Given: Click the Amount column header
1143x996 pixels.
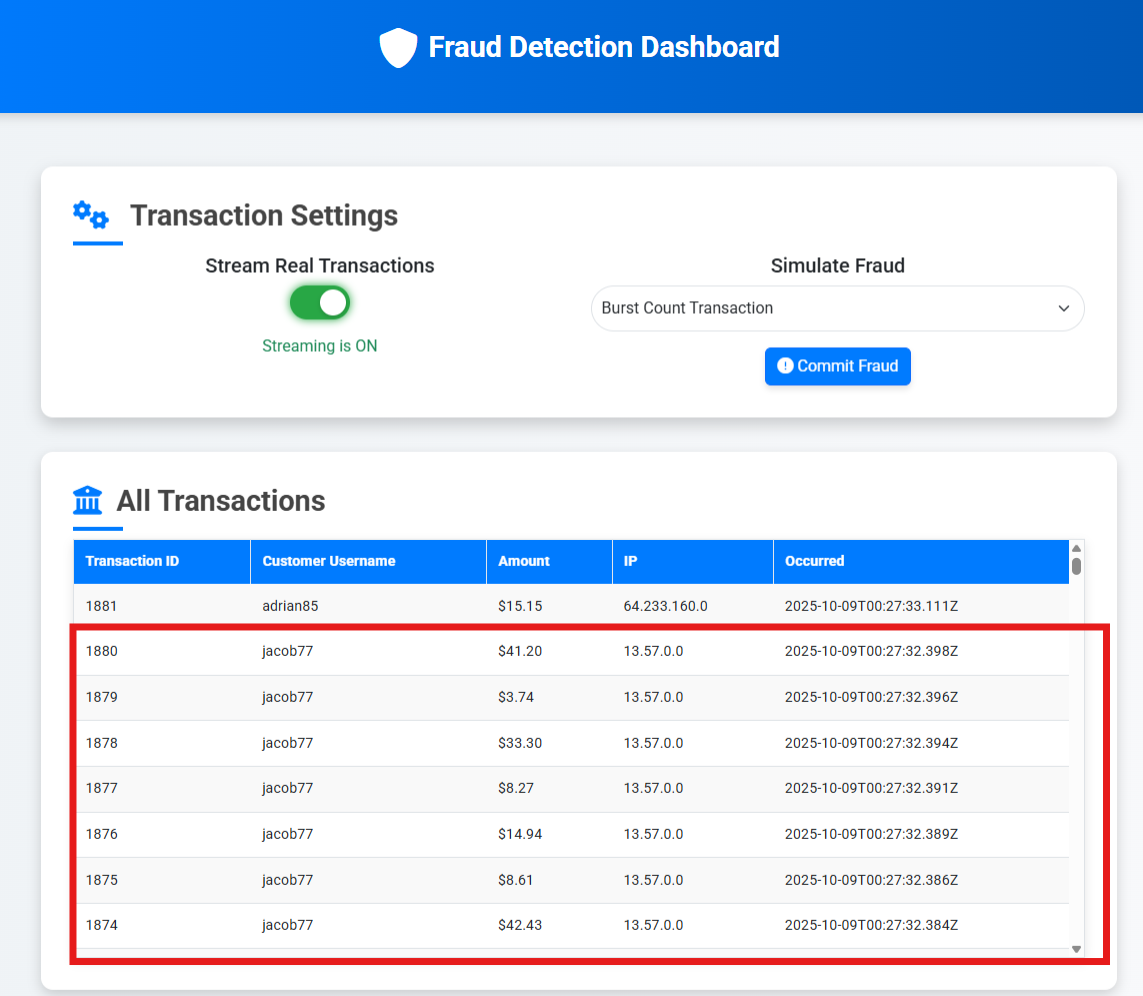Looking at the screenshot, I should click(524, 561).
